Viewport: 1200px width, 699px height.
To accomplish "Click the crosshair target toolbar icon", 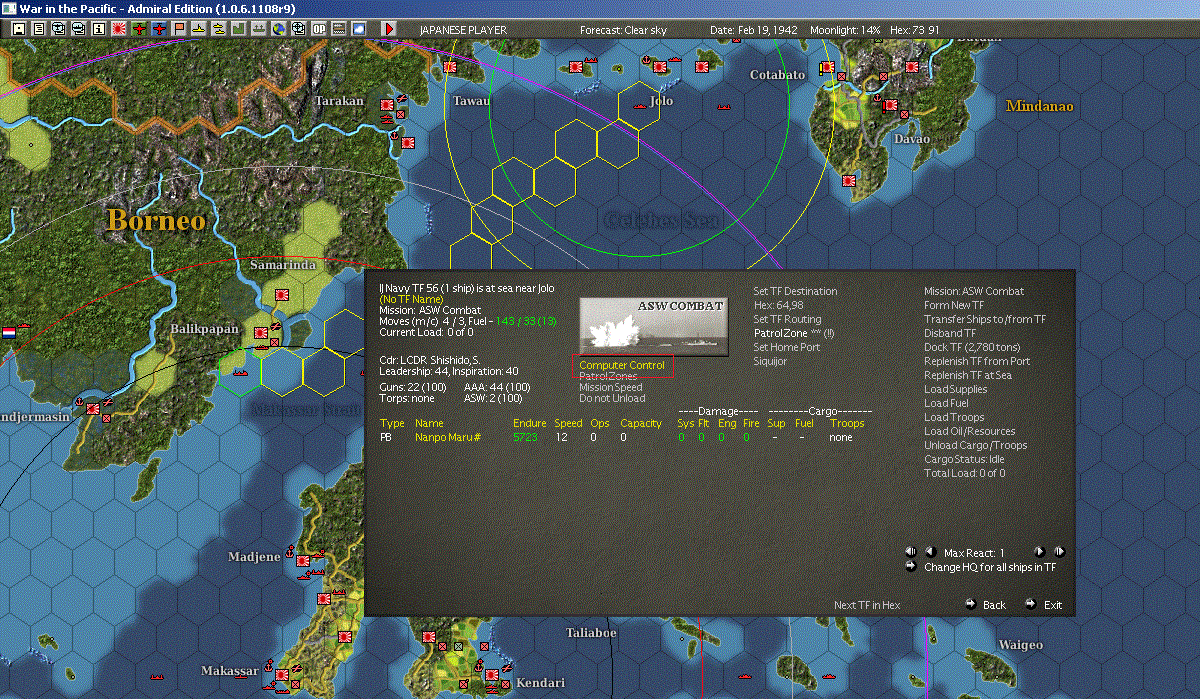I will pos(298,29).
